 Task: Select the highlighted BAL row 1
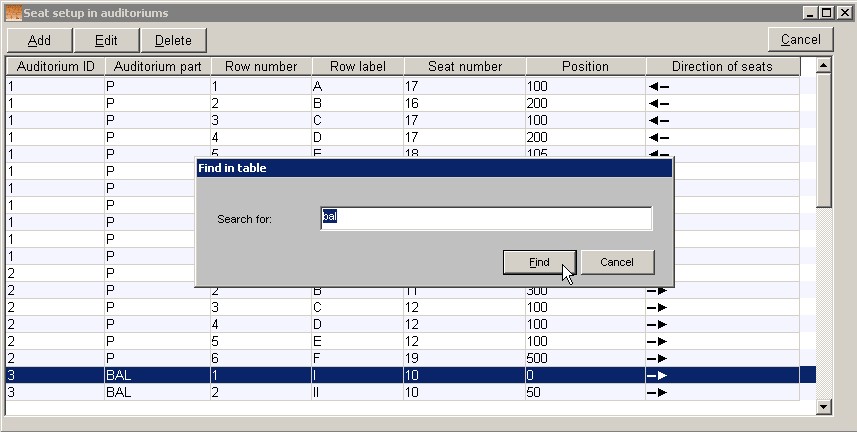click(x=400, y=375)
